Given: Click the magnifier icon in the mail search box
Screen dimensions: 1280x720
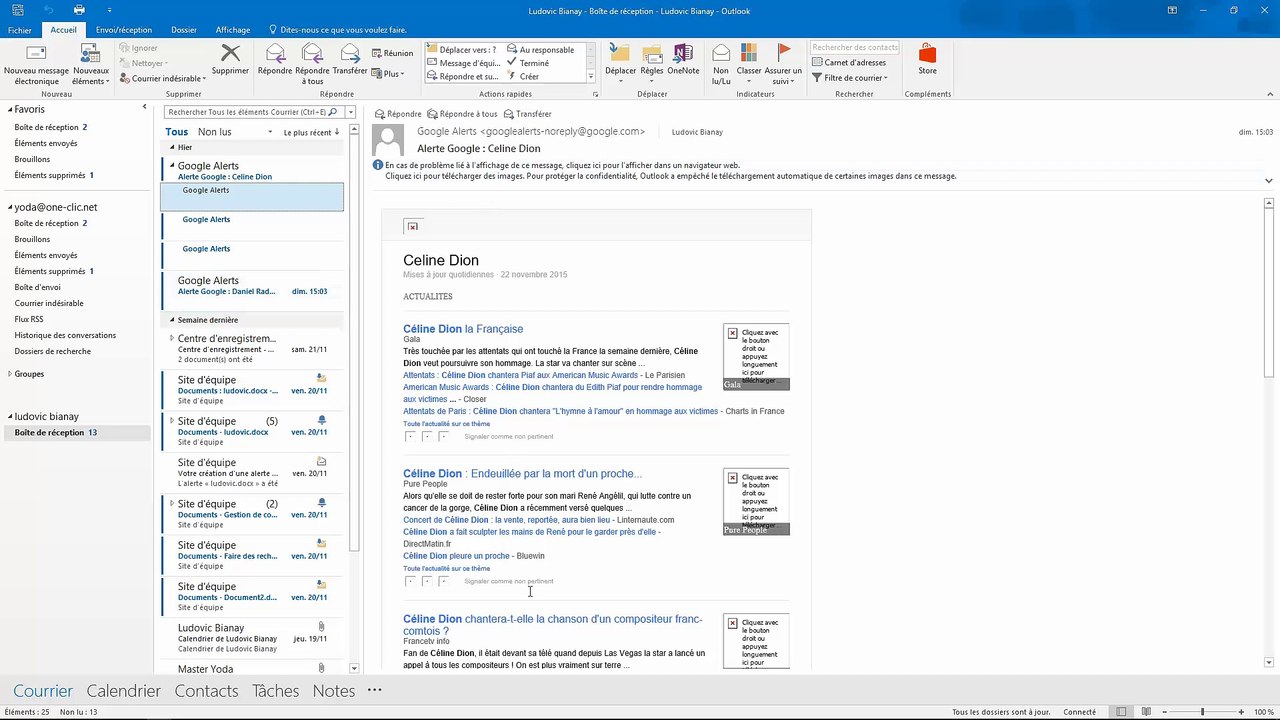Looking at the screenshot, I should click(x=334, y=112).
